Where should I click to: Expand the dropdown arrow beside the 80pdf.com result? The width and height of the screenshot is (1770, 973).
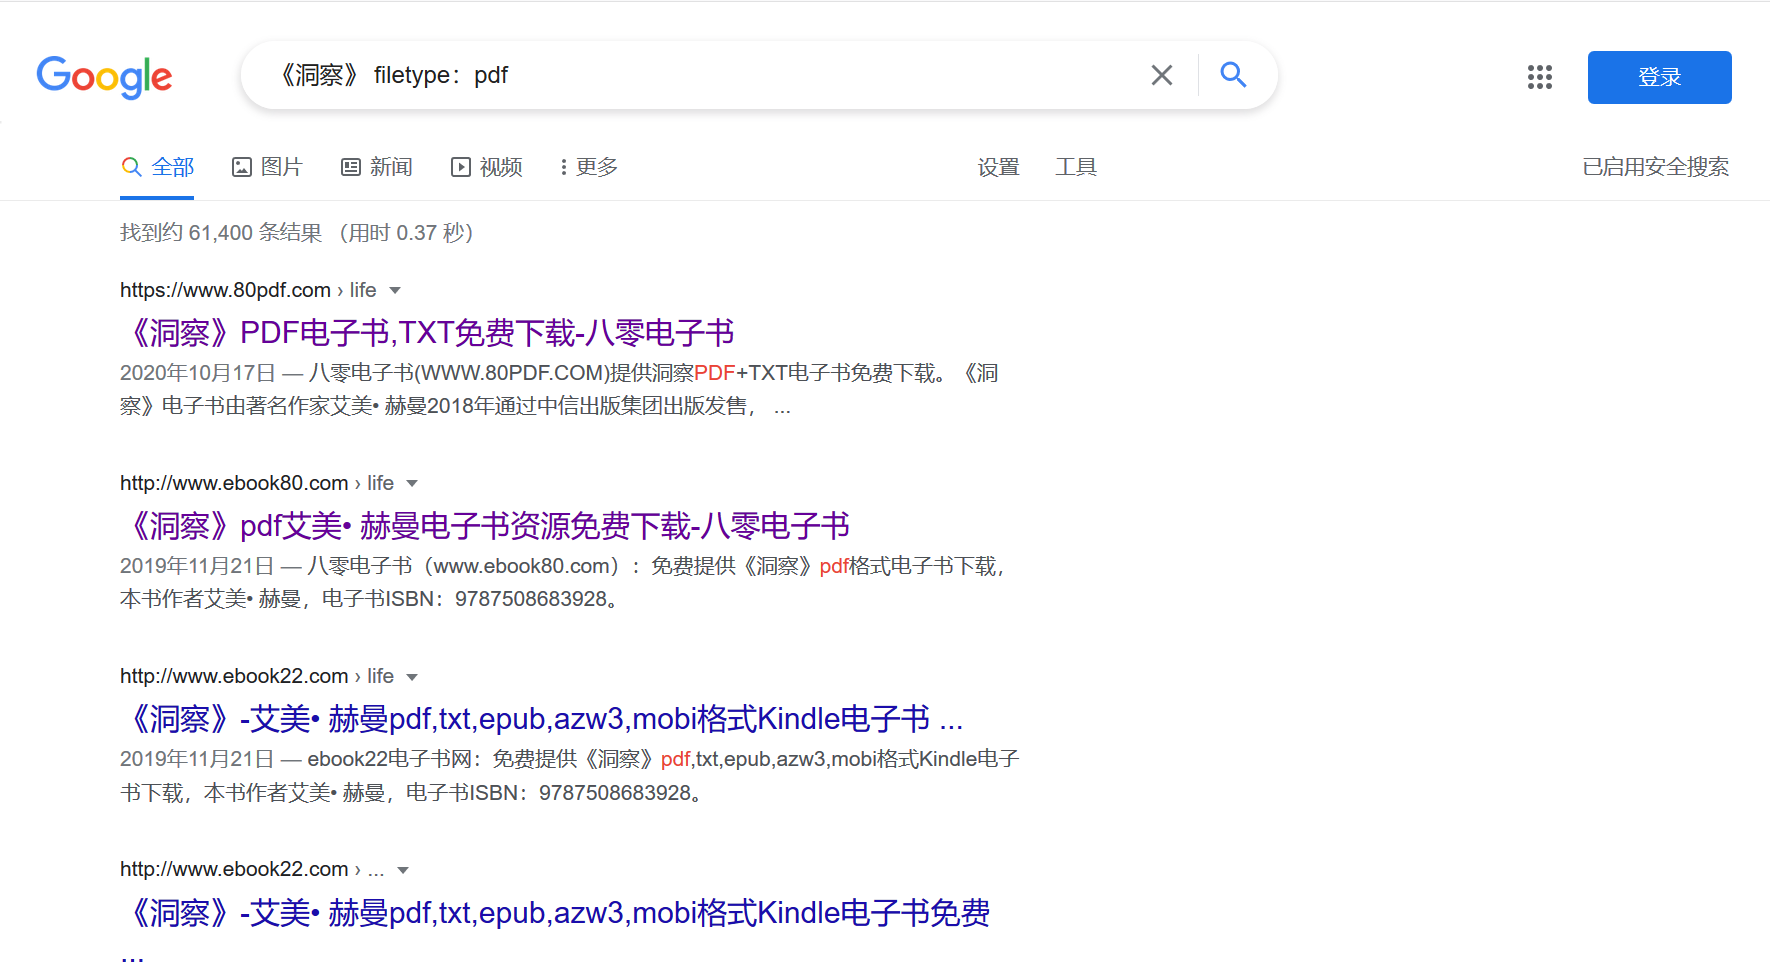[395, 290]
